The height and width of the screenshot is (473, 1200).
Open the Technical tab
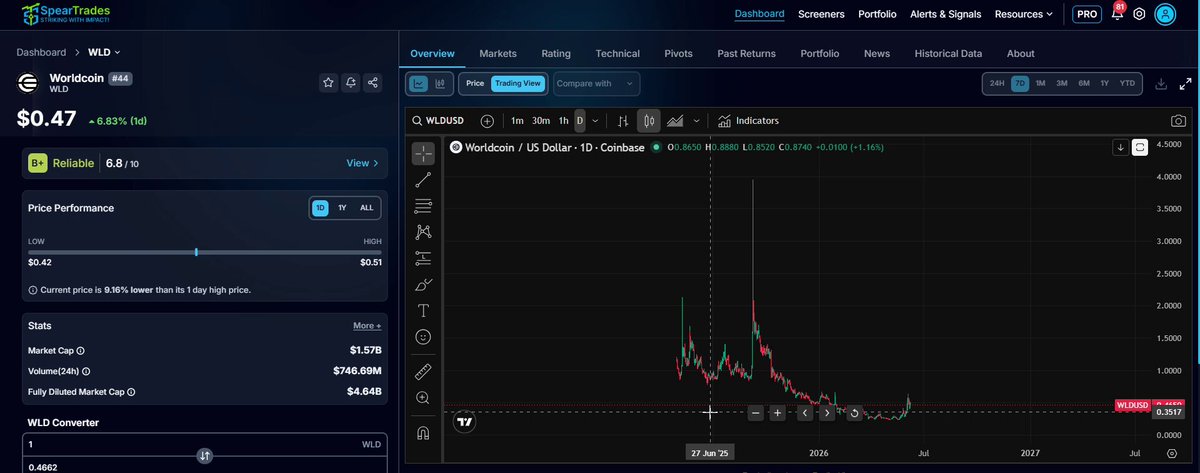click(617, 53)
